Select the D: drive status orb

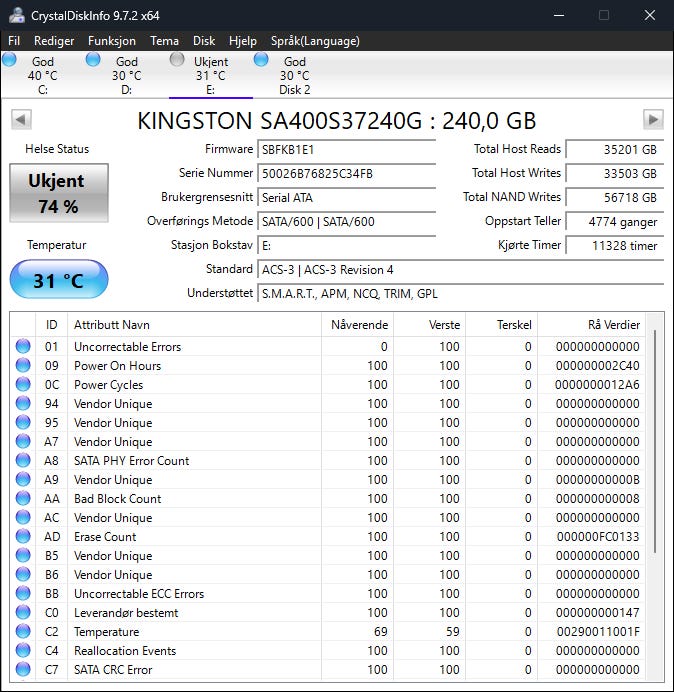click(94, 60)
